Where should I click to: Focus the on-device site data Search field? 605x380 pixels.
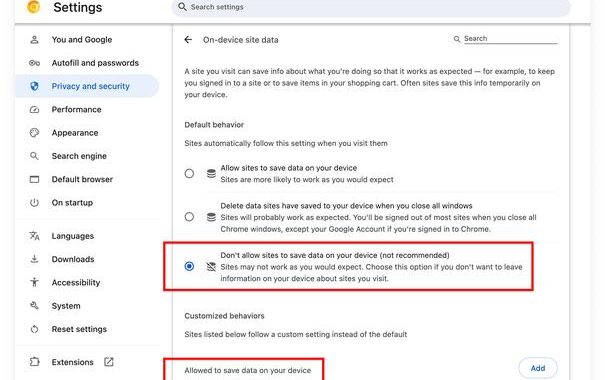[510, 39]
